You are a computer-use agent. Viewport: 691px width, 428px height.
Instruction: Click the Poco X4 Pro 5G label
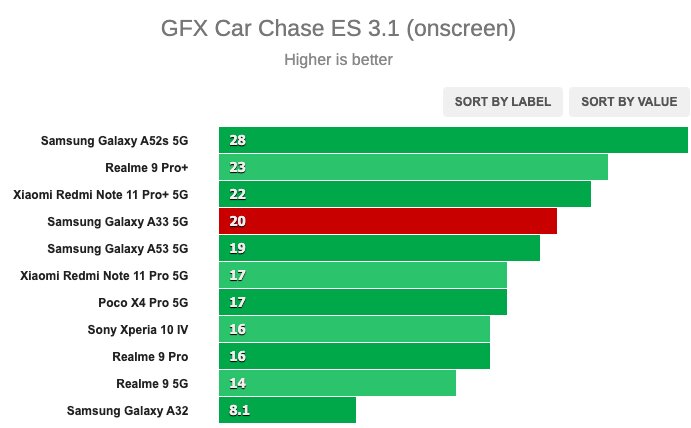click(x=143, y=303)
